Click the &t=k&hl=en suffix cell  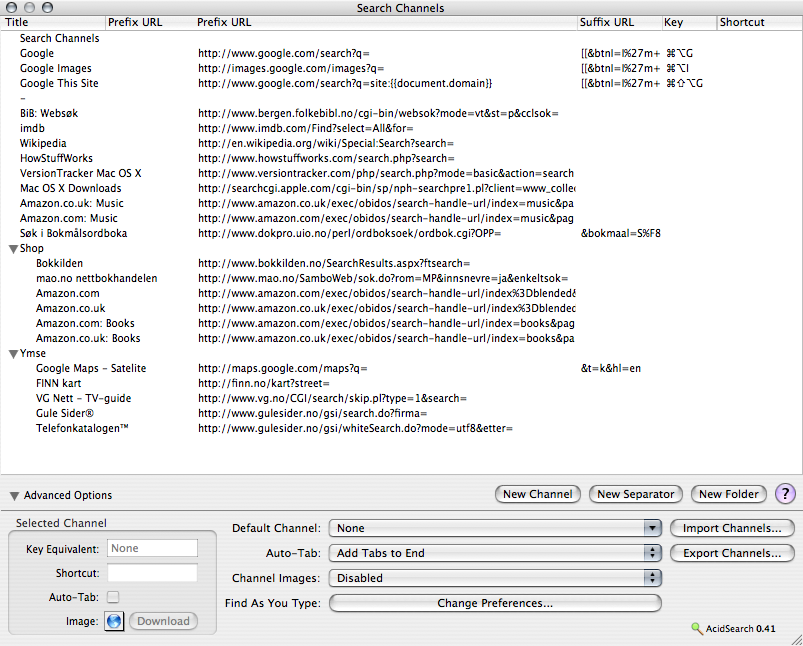(x=610, y=368)
